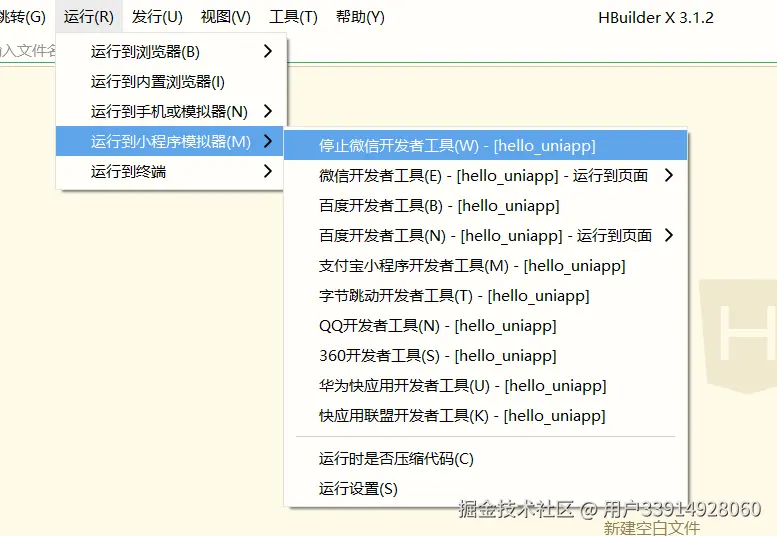Viewport: 777px width, 536px height.
Task: Select 微信开发者工具(E) 运行到页面 entry
Action: click(486, 175)
